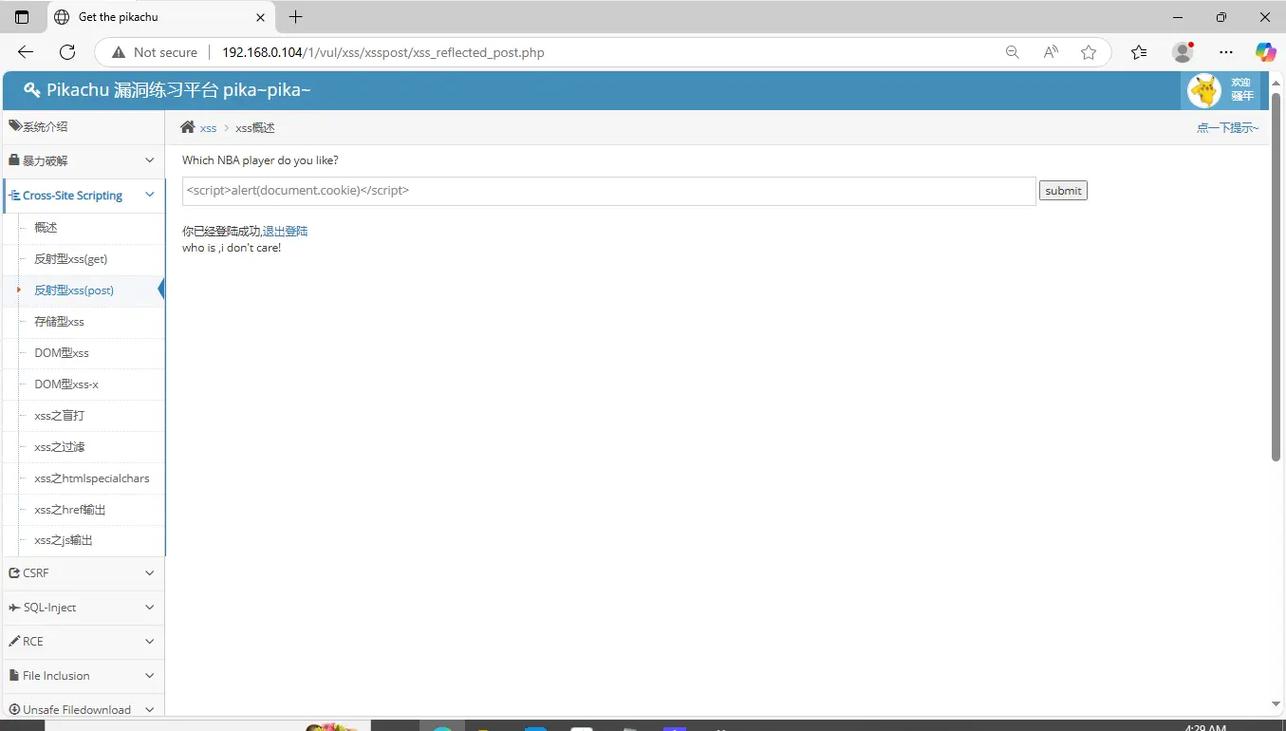Close the Get the pikachu tab
This screenshot has width=1286, height=731.
[260, 17]
